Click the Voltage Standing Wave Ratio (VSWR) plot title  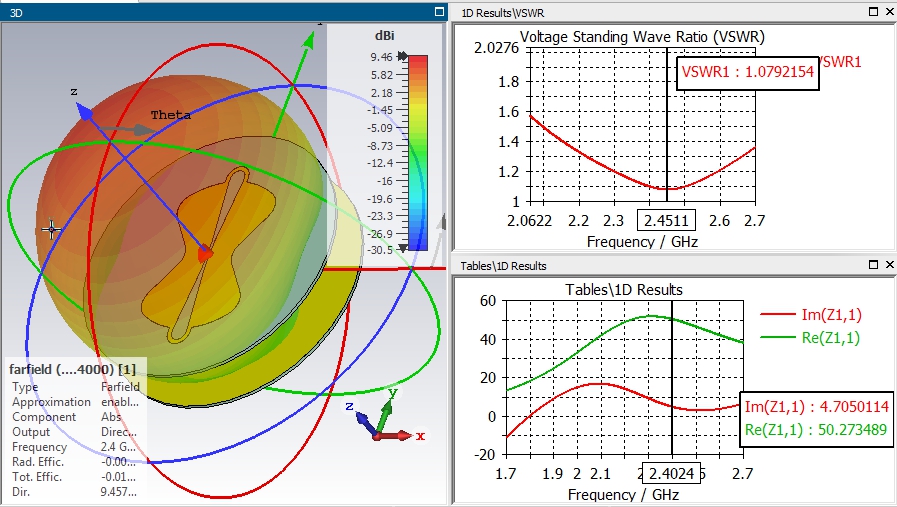[642, 37]
